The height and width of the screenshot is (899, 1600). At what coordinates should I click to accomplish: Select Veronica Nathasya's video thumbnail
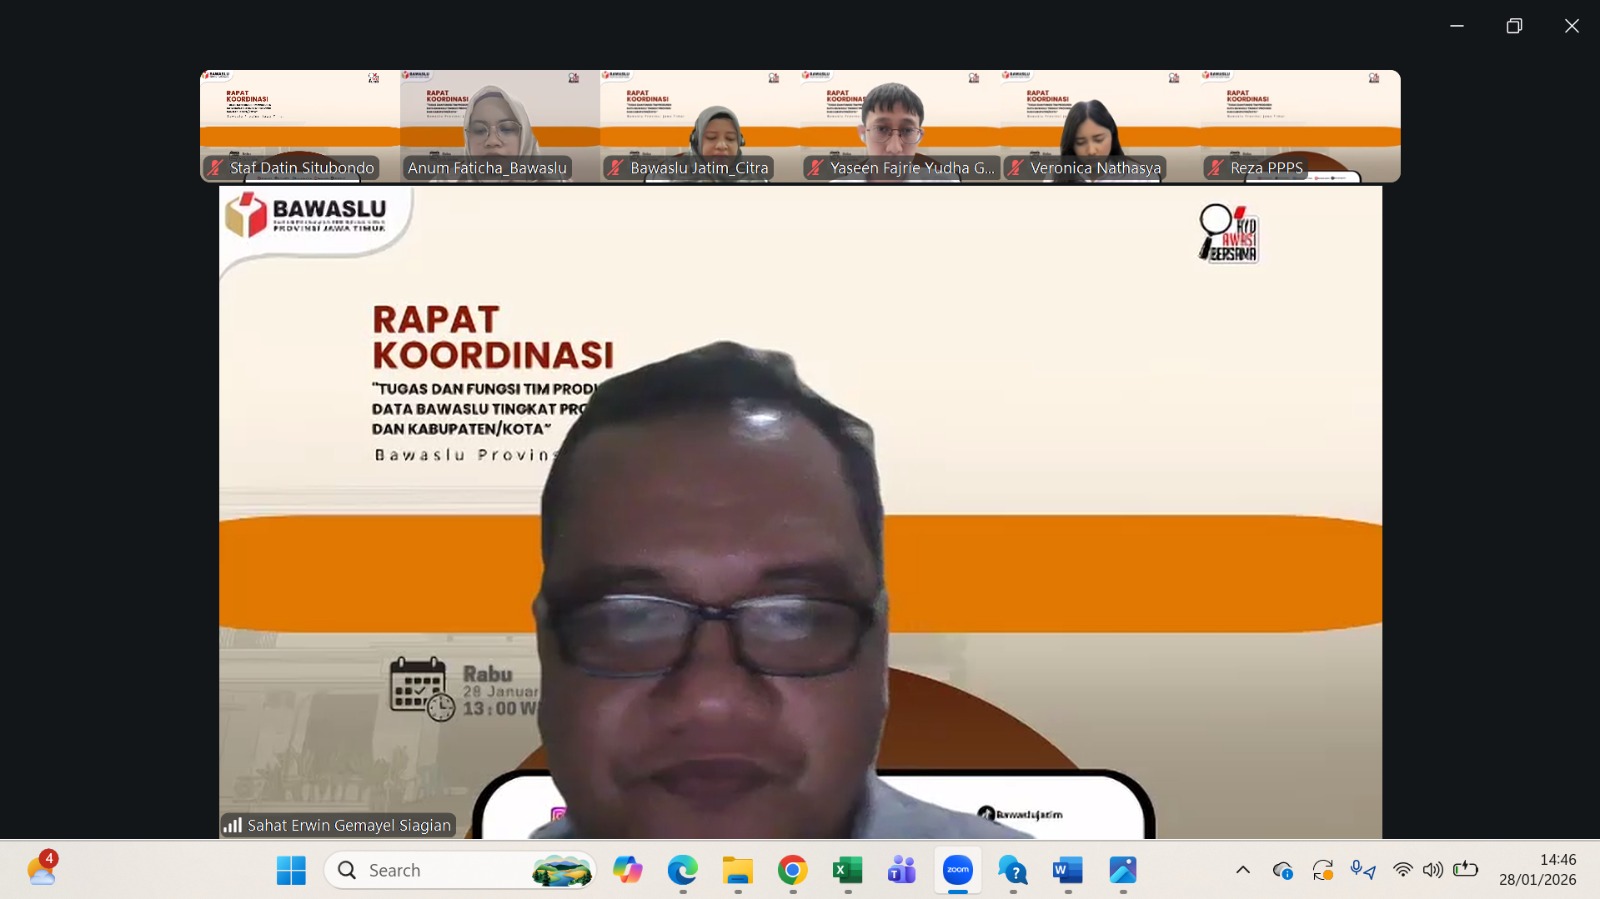(x=1100, y=126)
